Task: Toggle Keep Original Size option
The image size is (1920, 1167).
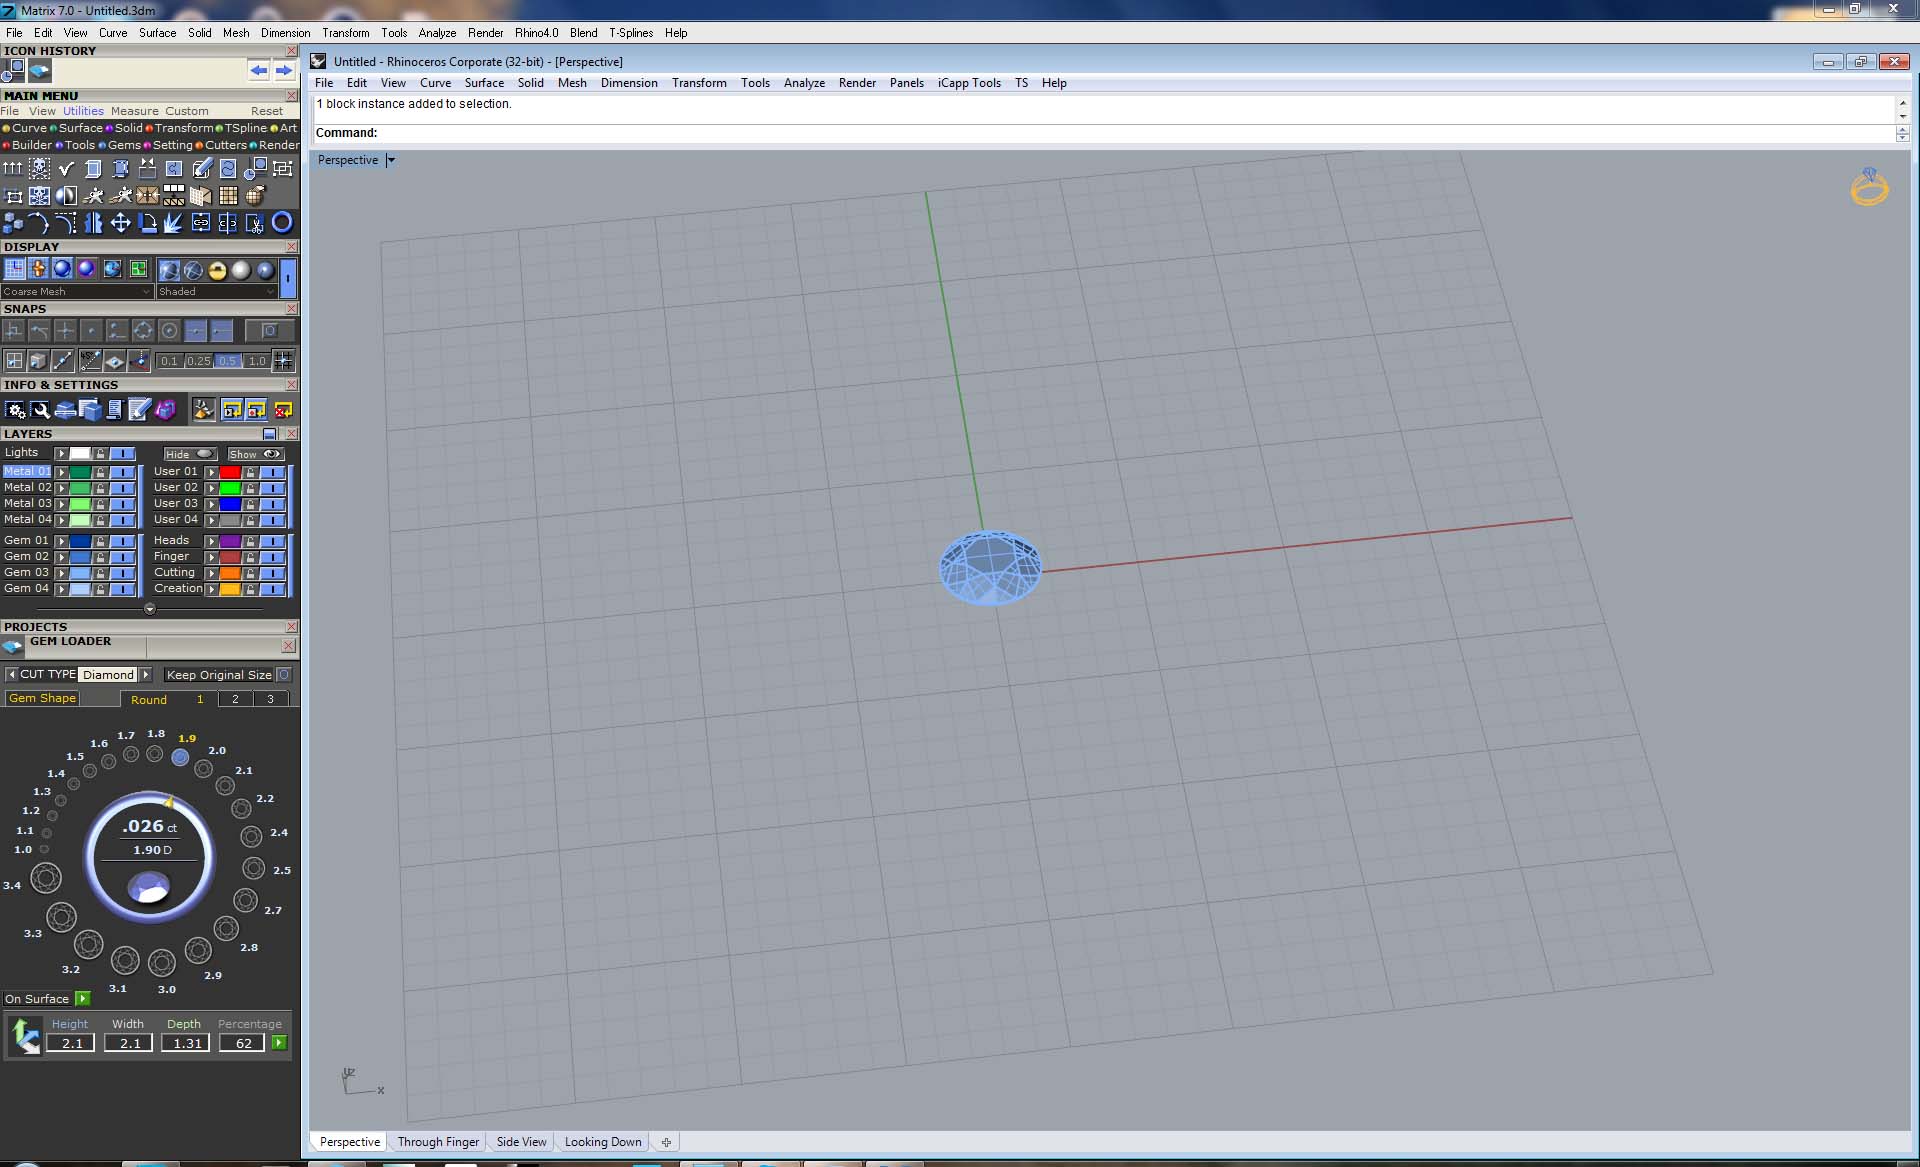Action: 284,675
